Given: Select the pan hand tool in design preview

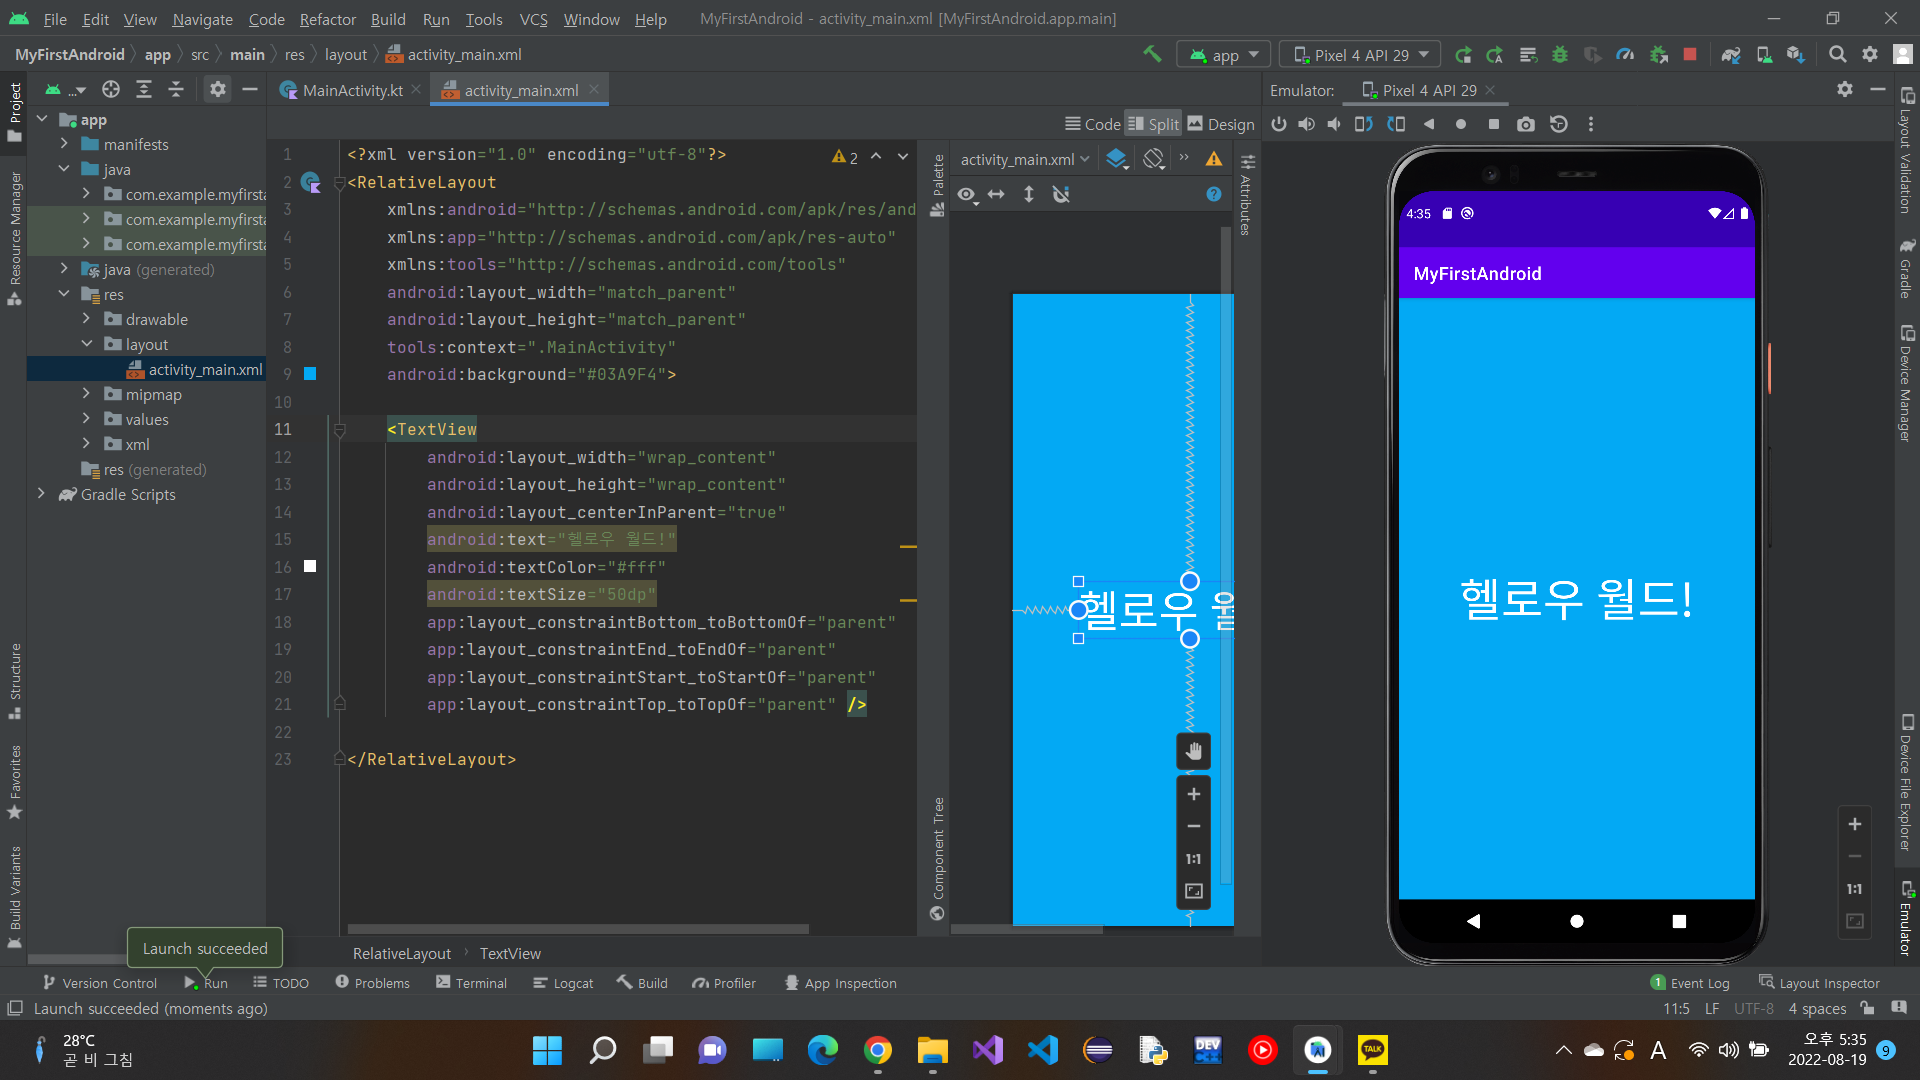Looking at the screenshot, I should coord(1193,751).
